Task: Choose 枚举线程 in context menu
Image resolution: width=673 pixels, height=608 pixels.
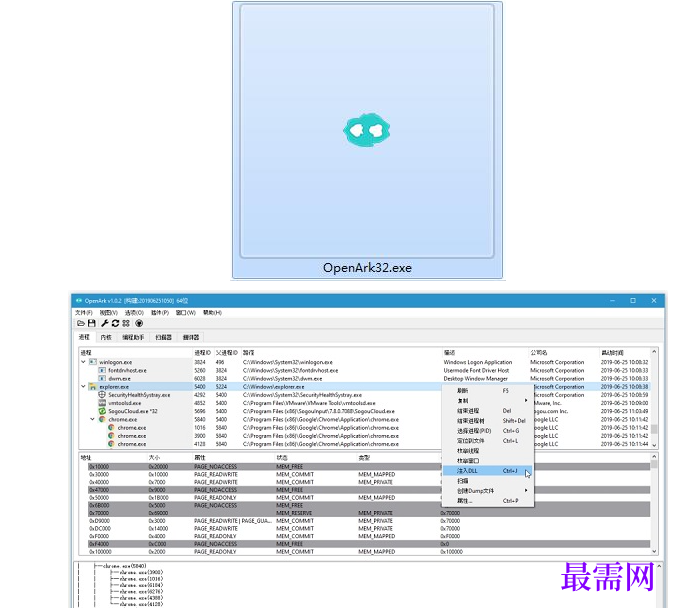Action: (x=488, y=451)
